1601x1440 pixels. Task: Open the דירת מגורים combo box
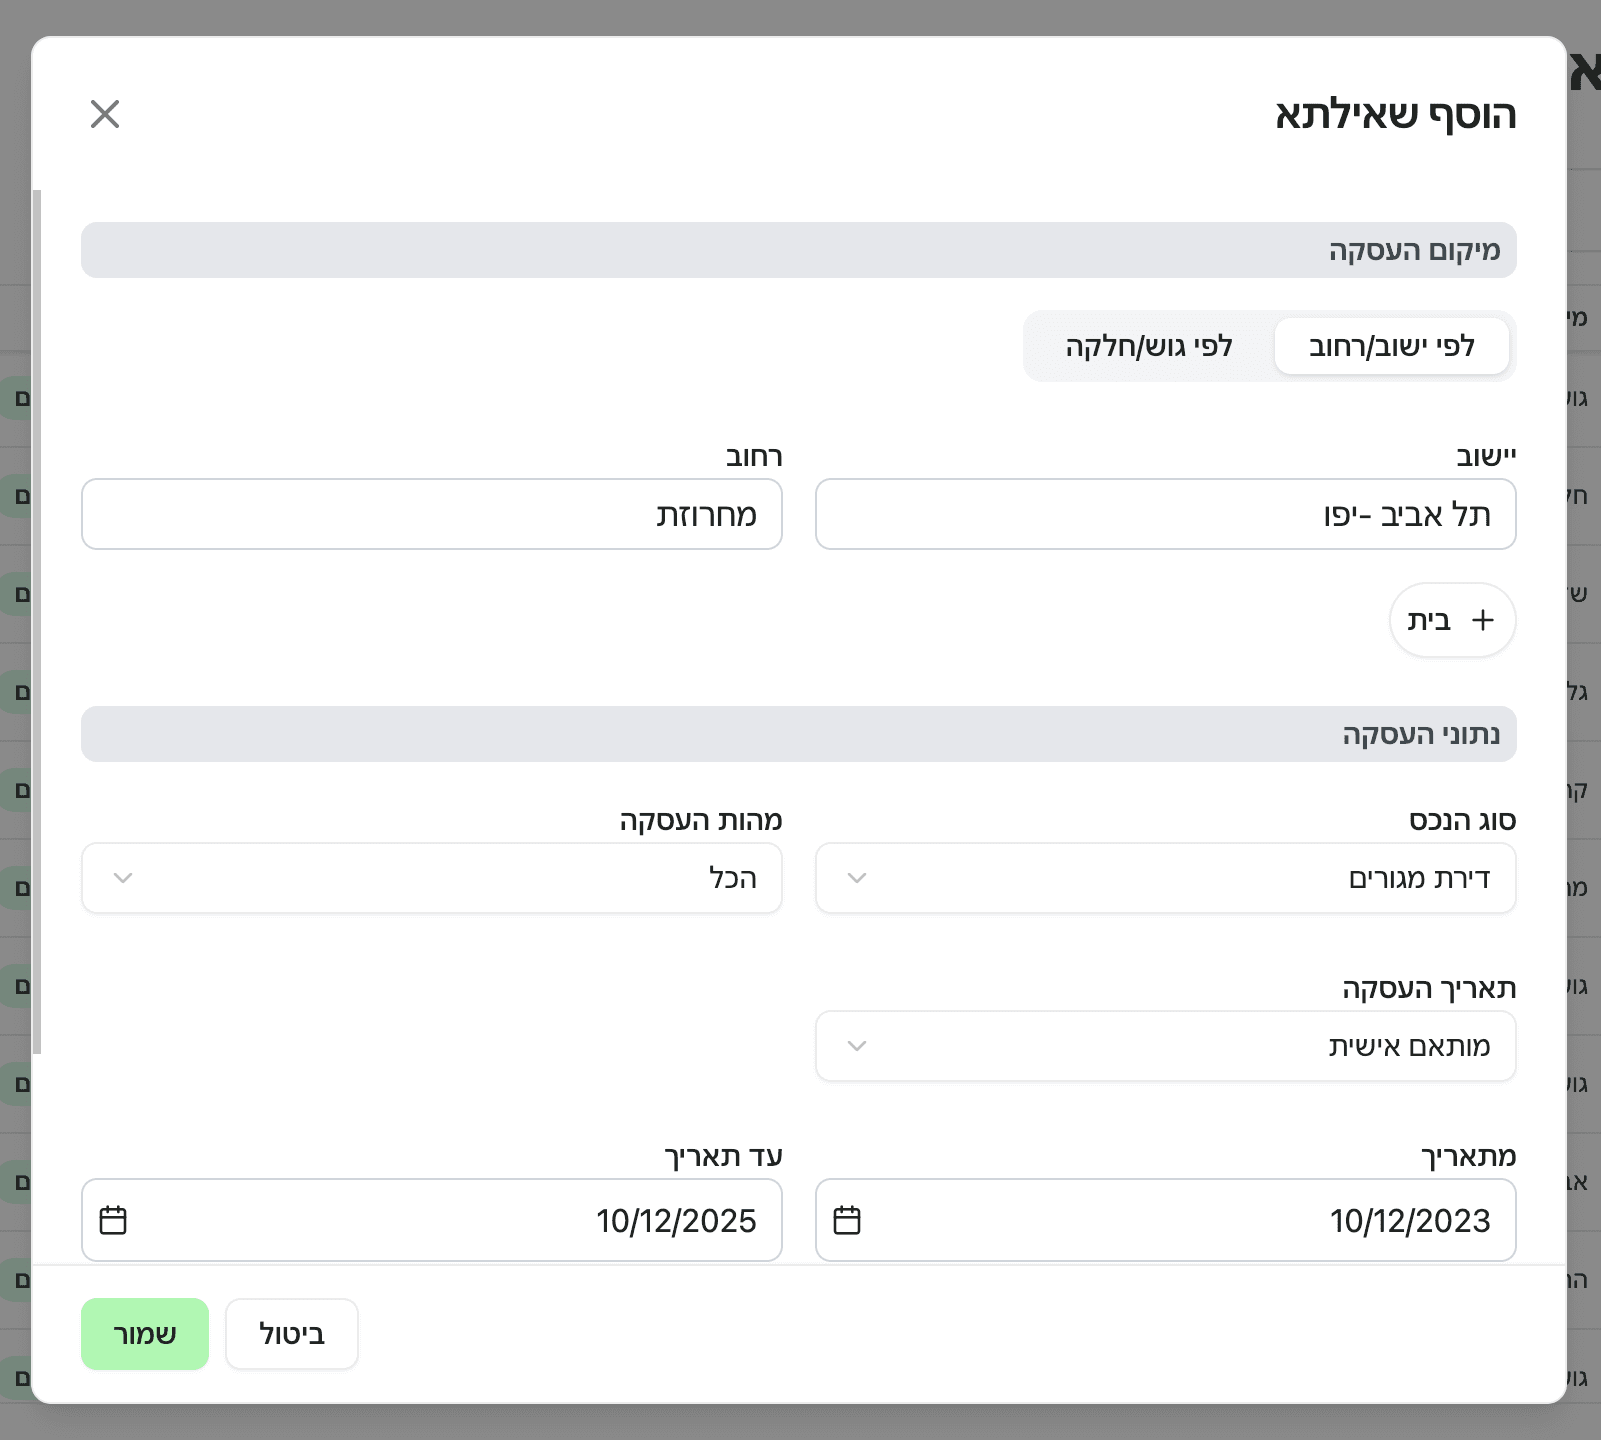click(1165, 878)
